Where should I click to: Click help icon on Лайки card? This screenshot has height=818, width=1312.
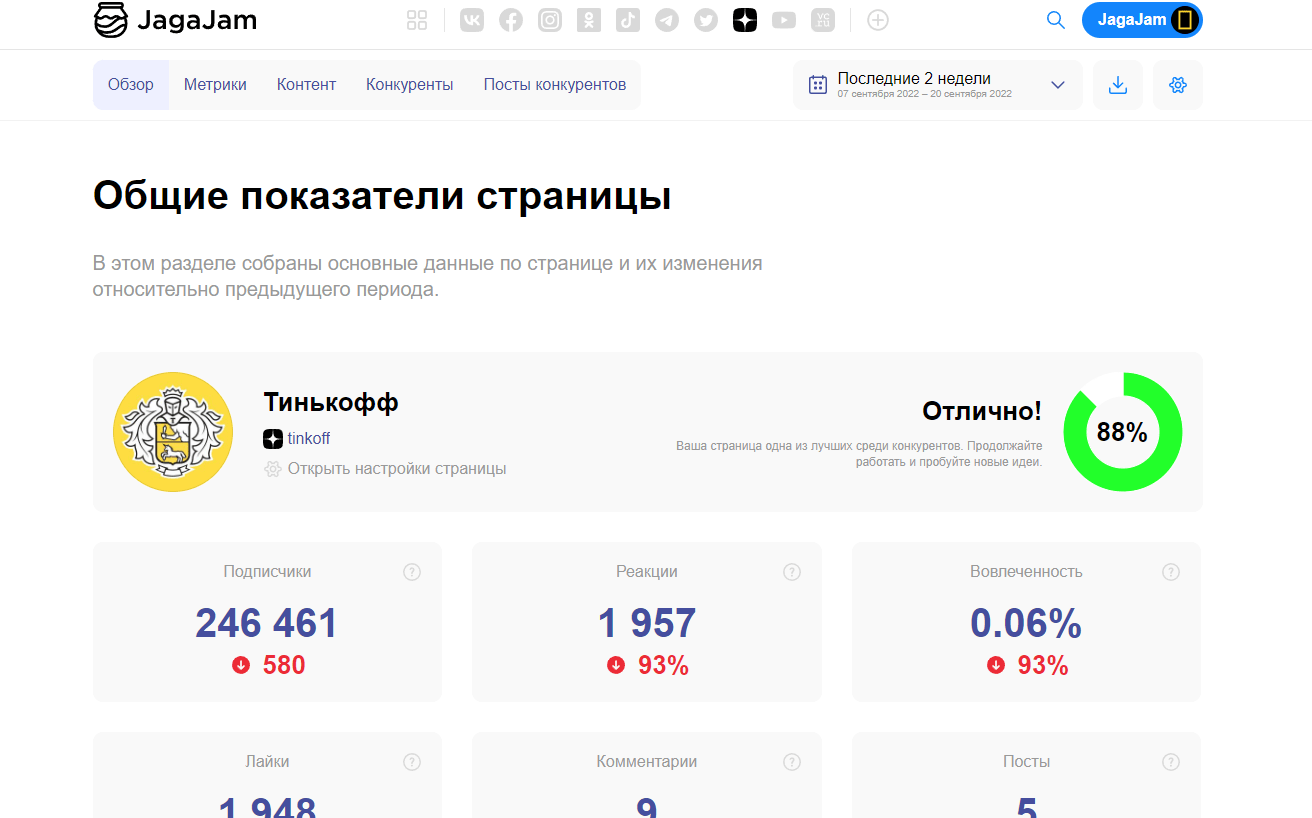click(x=412, y=762)
